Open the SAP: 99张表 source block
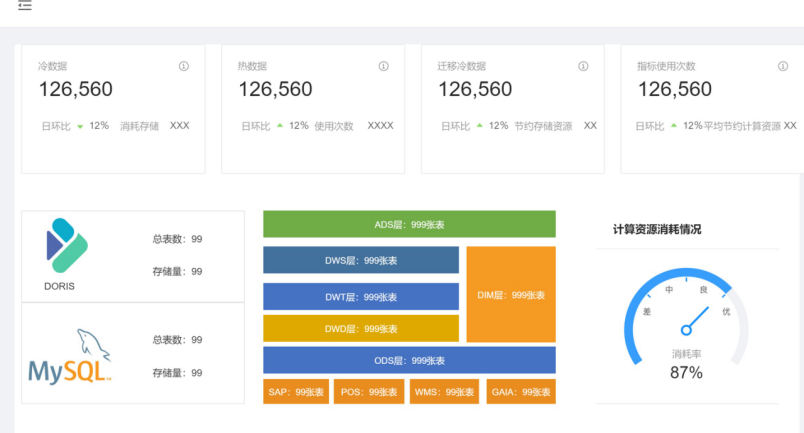The image size is (804, 433). [x=296, y=391]
